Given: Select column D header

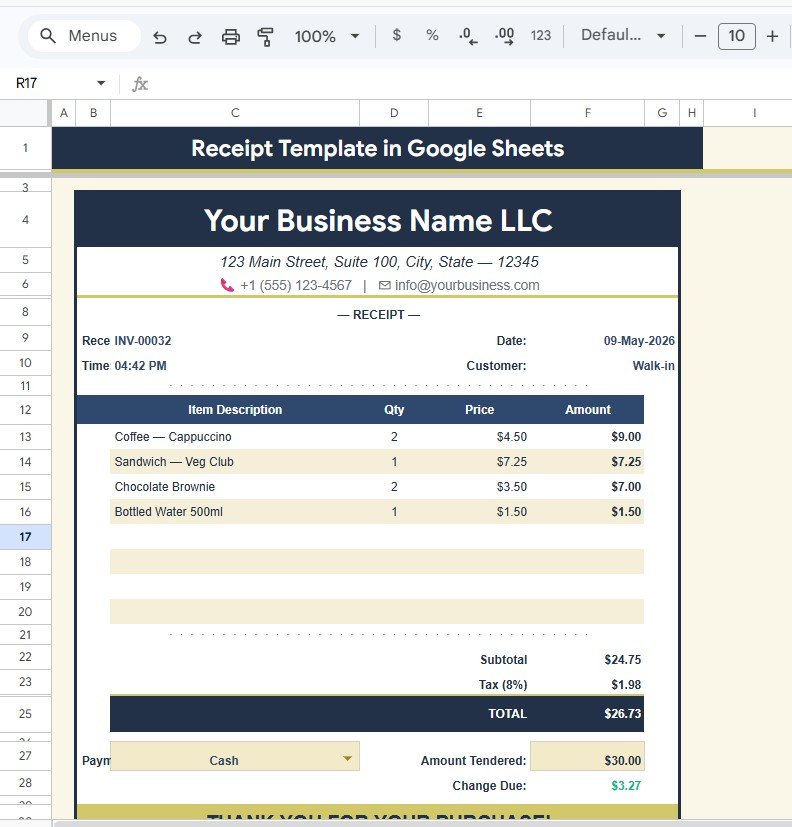Looking at the screenshot, I should coord(394,113).
